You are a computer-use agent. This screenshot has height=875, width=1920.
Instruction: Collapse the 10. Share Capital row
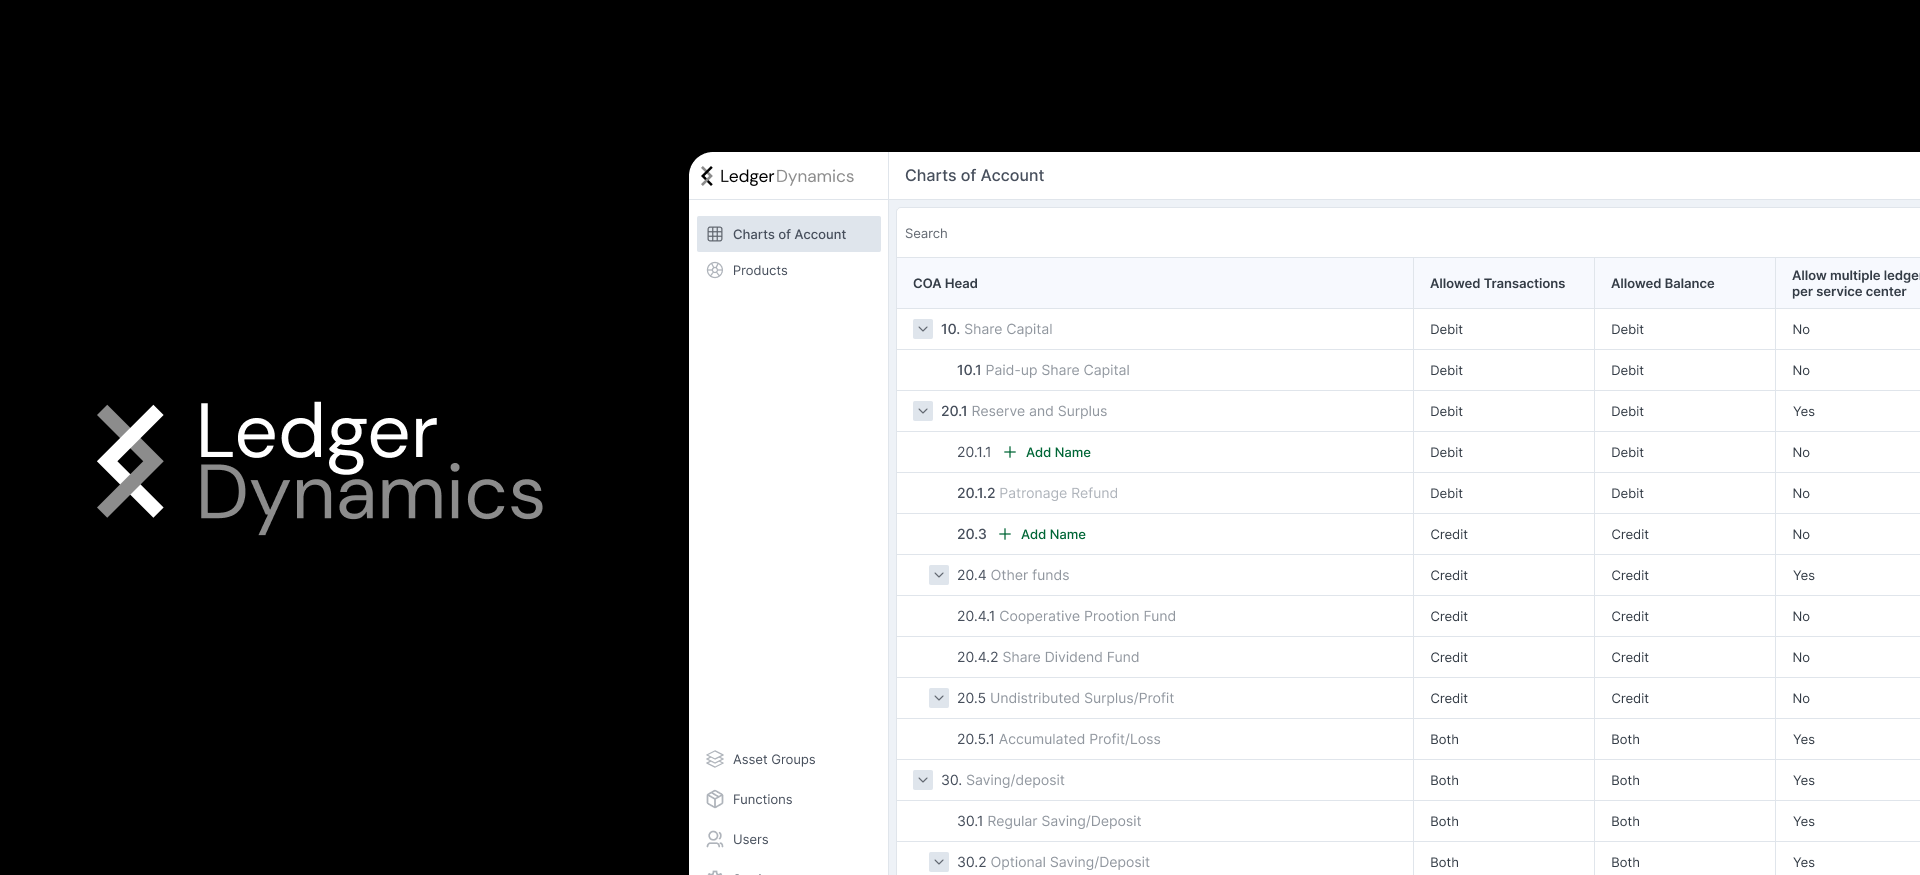tap(923, 329)
